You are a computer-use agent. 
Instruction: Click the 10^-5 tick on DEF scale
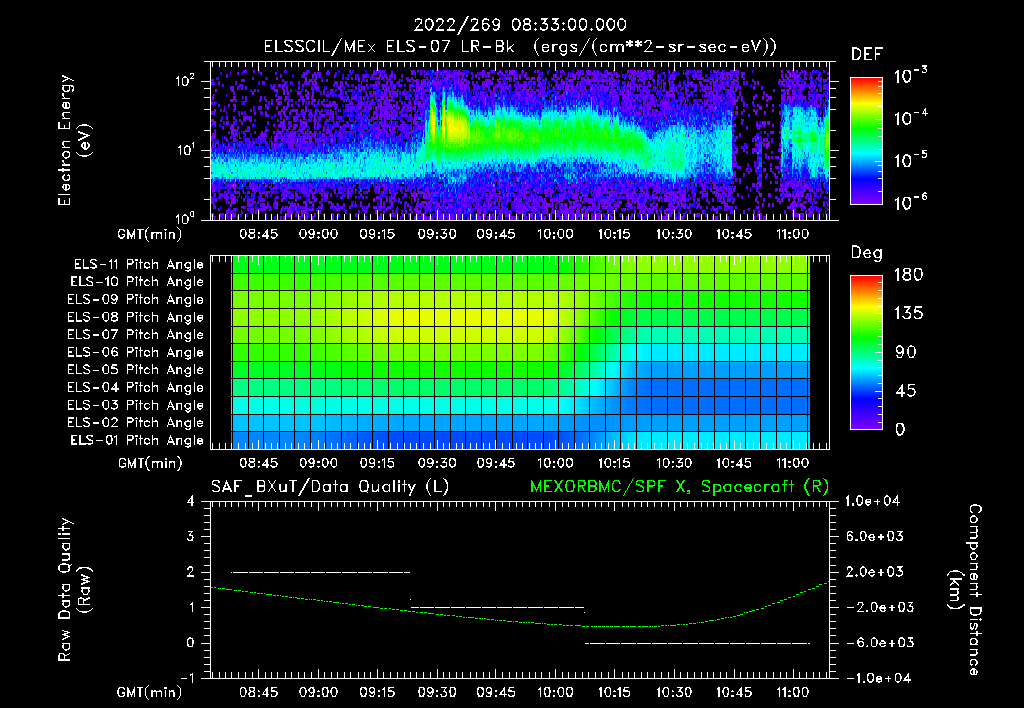click(x=910, y=161)
